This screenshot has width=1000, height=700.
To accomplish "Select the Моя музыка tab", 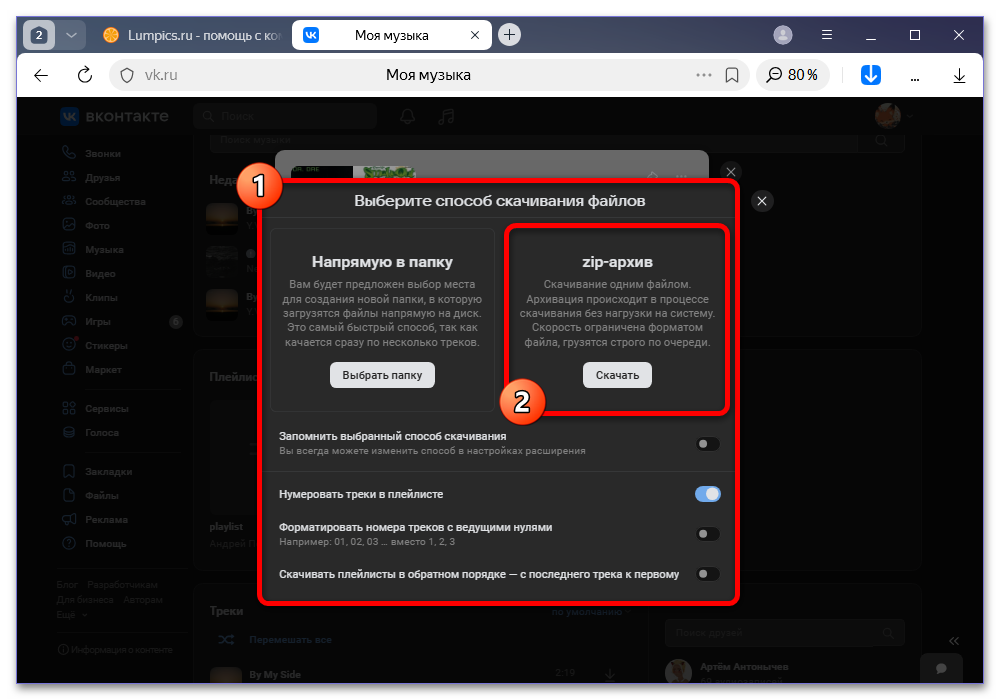I will click(x=391, y=35).
